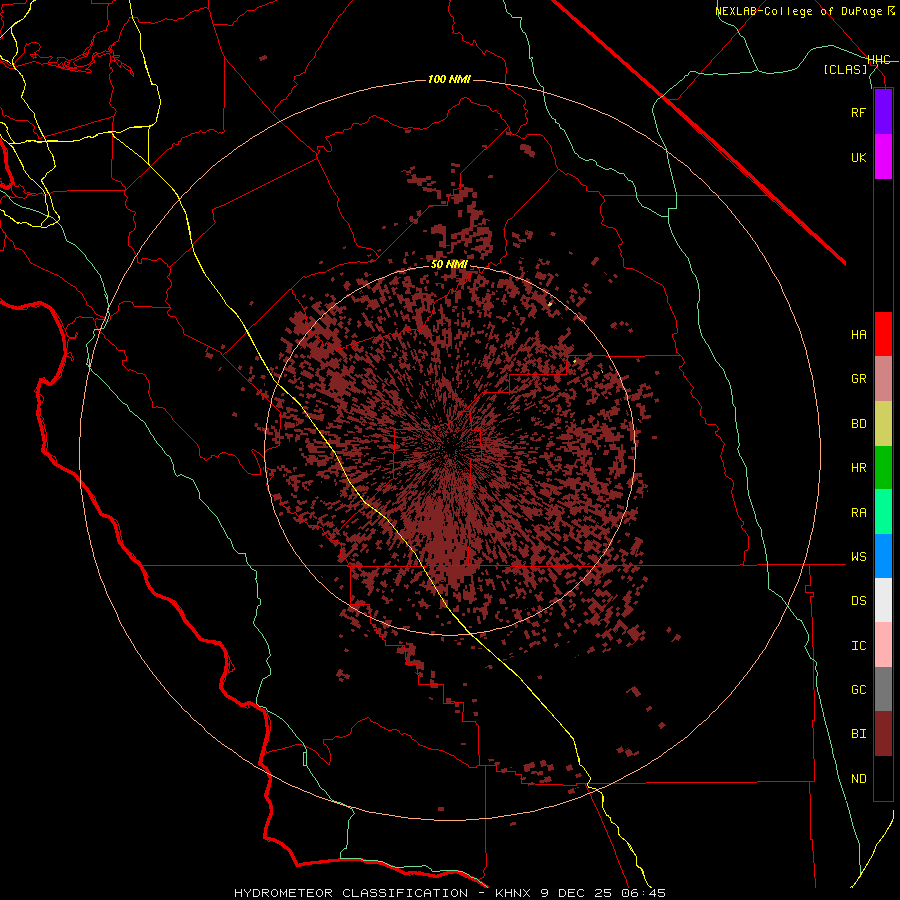Click the RA mint-green legend swatch
This screenshot has height=900, width=900.
point(883,512)
